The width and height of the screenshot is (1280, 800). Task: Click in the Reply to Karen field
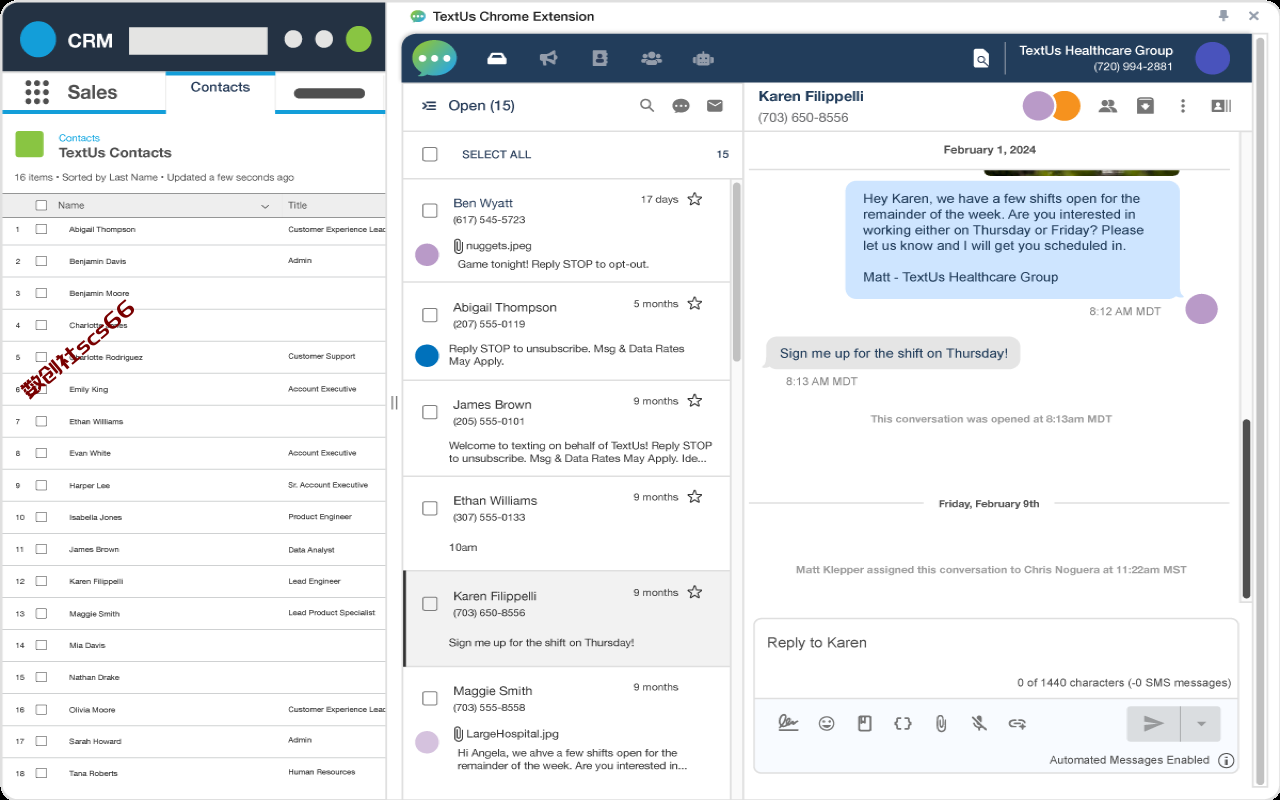pyautogui.click(x=996, y=644)
